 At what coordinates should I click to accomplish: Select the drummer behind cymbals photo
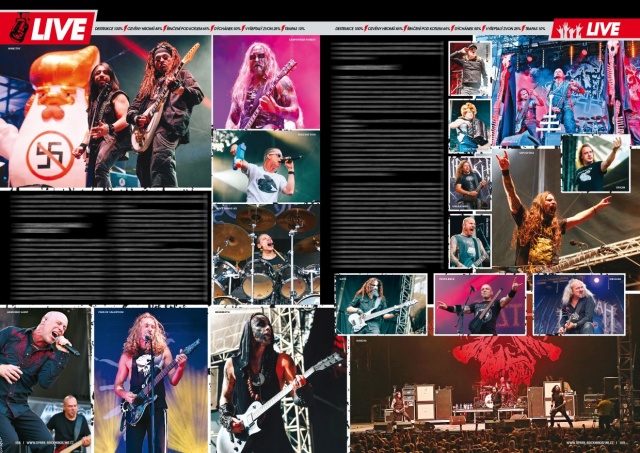point(265,255)
